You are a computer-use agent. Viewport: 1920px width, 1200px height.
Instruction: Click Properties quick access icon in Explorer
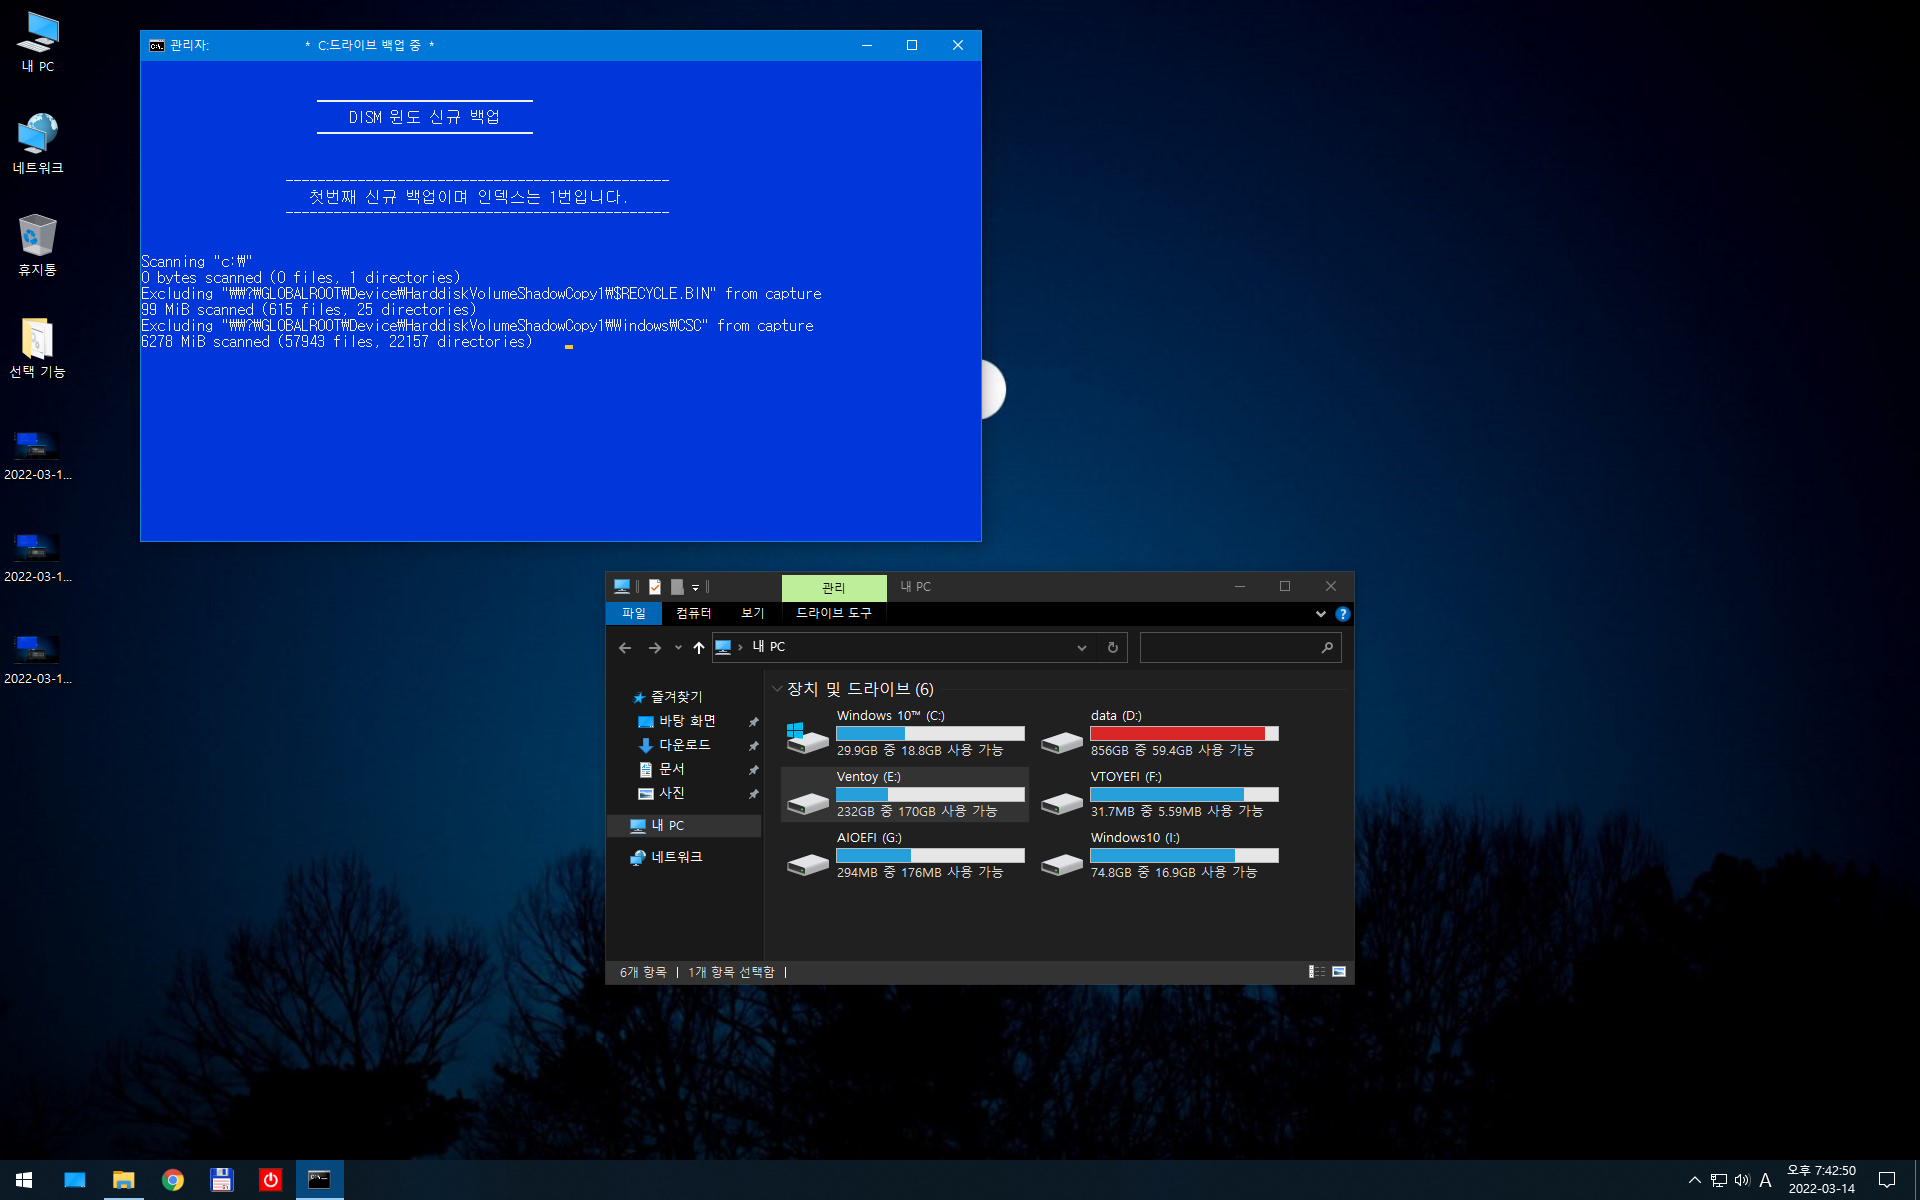pyautogui.click(x=655, y=587)
